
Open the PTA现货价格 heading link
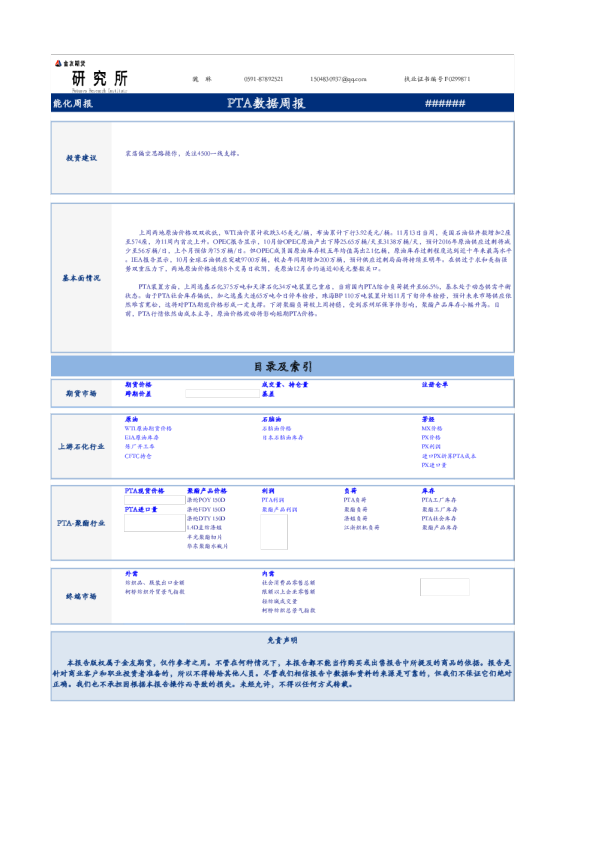tap(144, 491)
